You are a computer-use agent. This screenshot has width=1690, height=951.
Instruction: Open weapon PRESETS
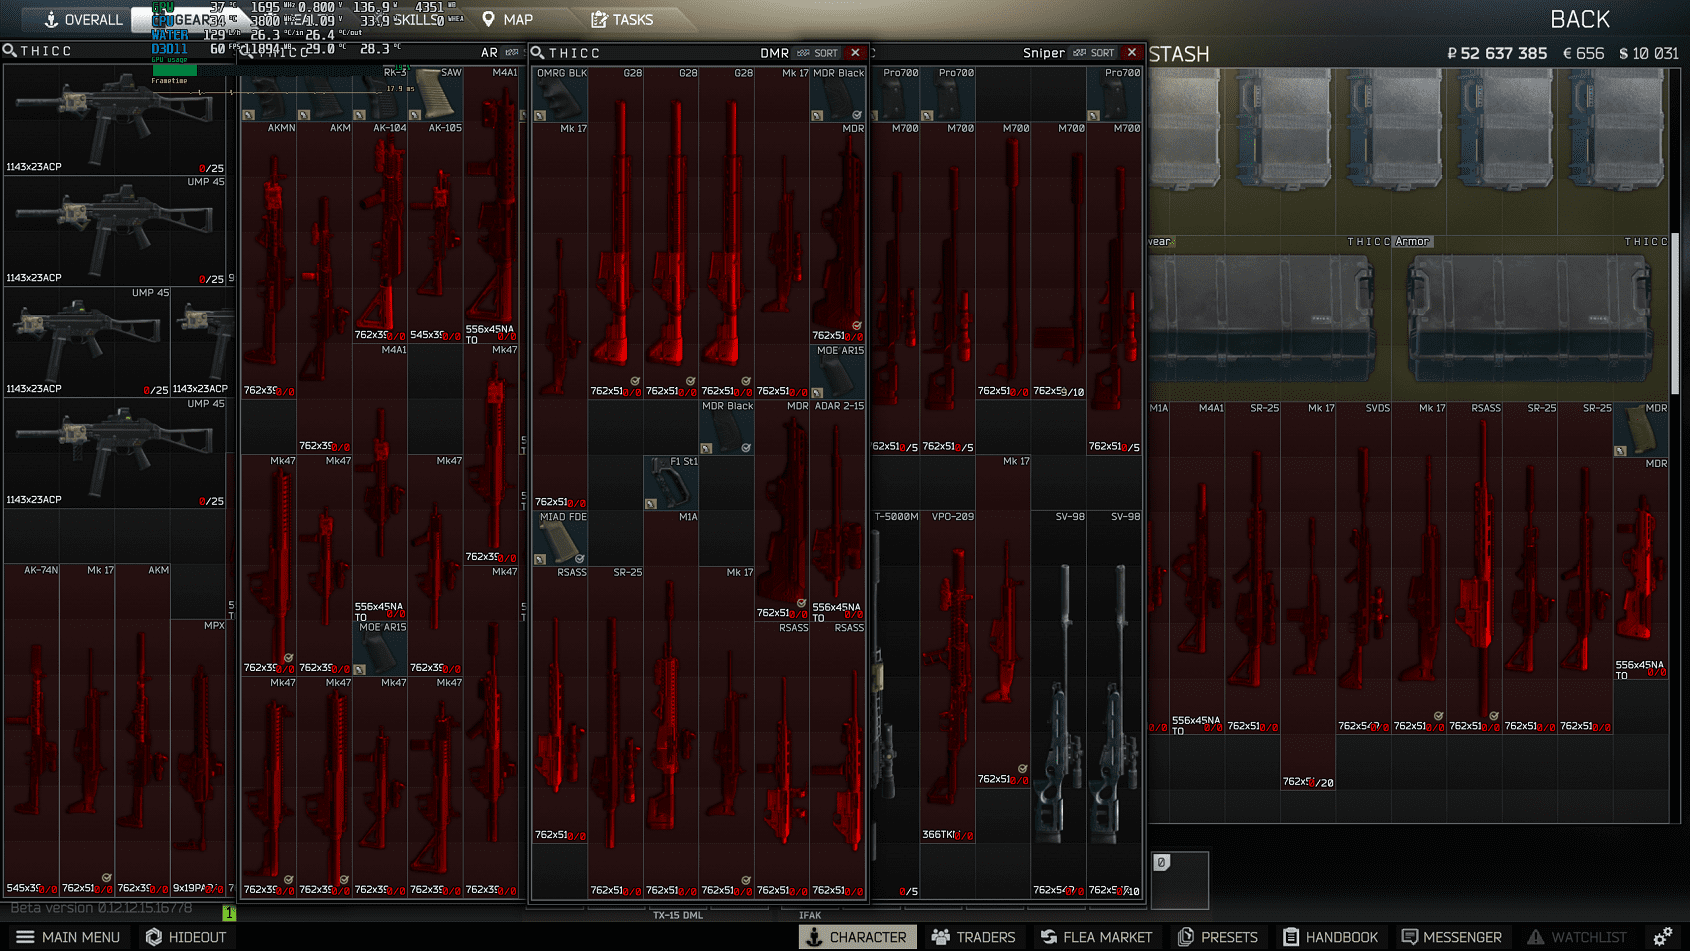pyautogui.click(x=1218, y=937)
